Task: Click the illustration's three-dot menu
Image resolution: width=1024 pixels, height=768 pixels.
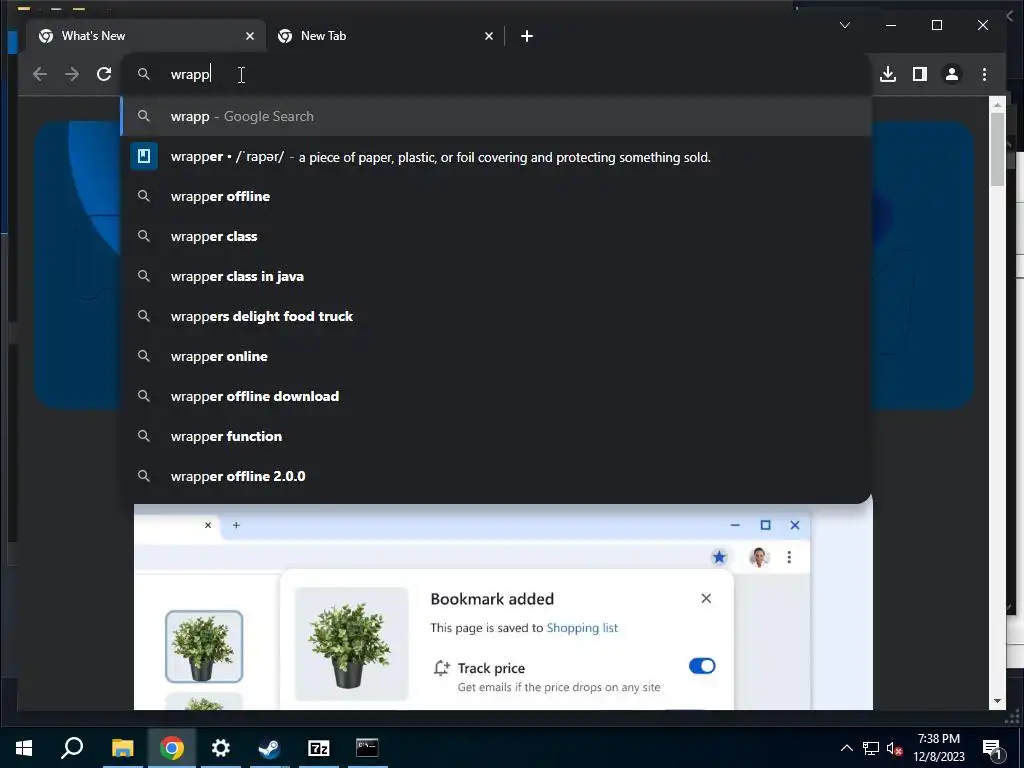Action: [789, 557]
